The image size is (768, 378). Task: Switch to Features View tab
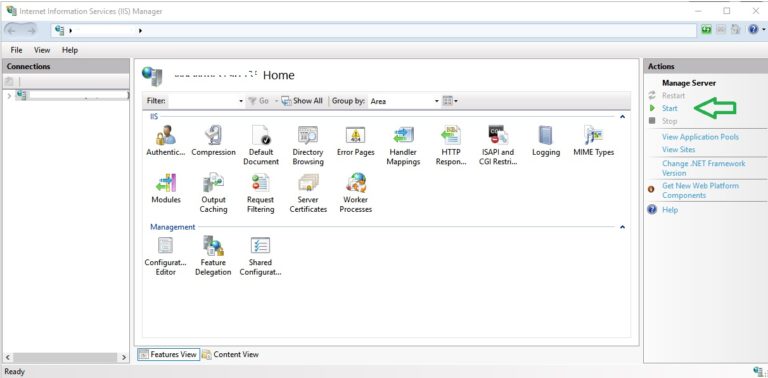pos(168,354)
